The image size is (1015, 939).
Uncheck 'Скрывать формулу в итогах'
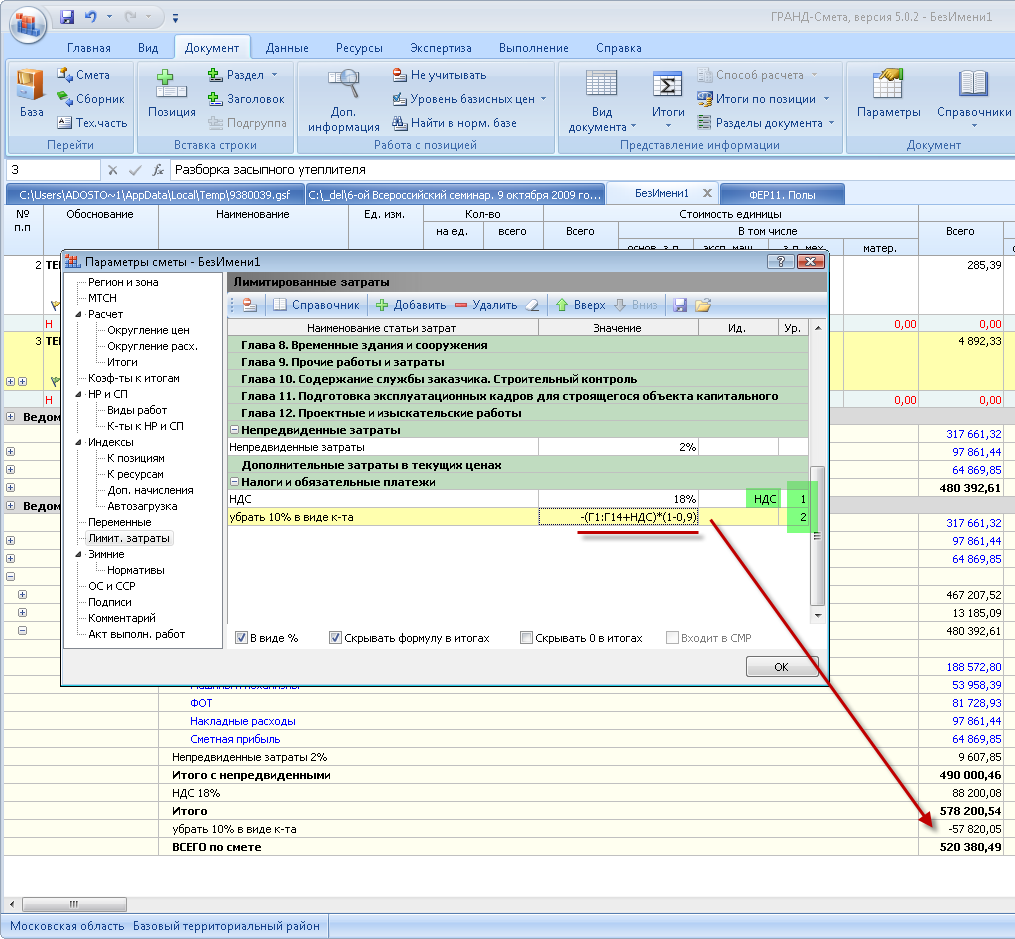[x=336, y=638]
